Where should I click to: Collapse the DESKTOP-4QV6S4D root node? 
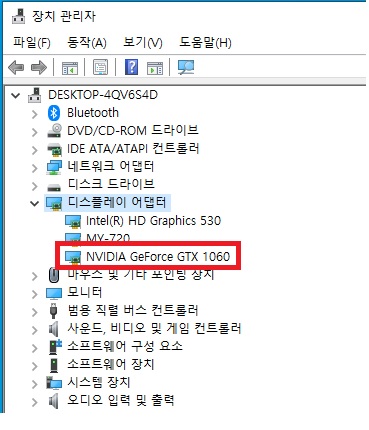point(15,96)
